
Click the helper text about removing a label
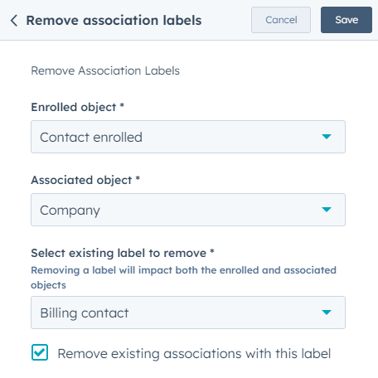click(x=184, y=277)
